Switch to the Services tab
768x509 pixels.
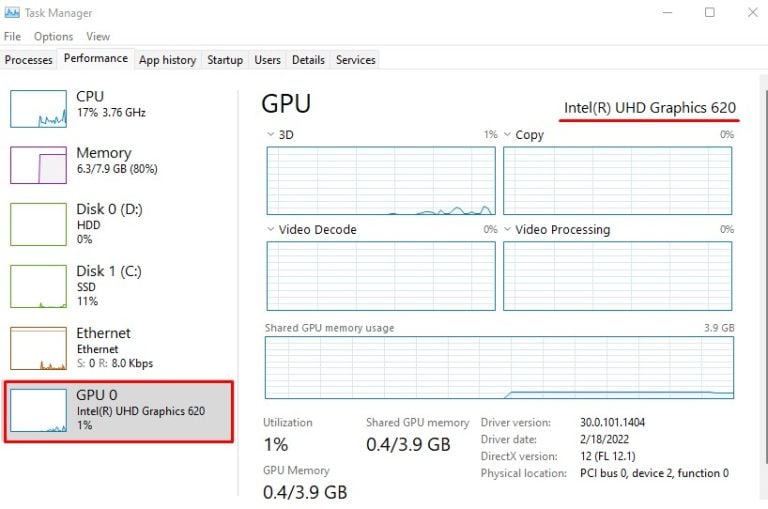(x=355, y=60)
